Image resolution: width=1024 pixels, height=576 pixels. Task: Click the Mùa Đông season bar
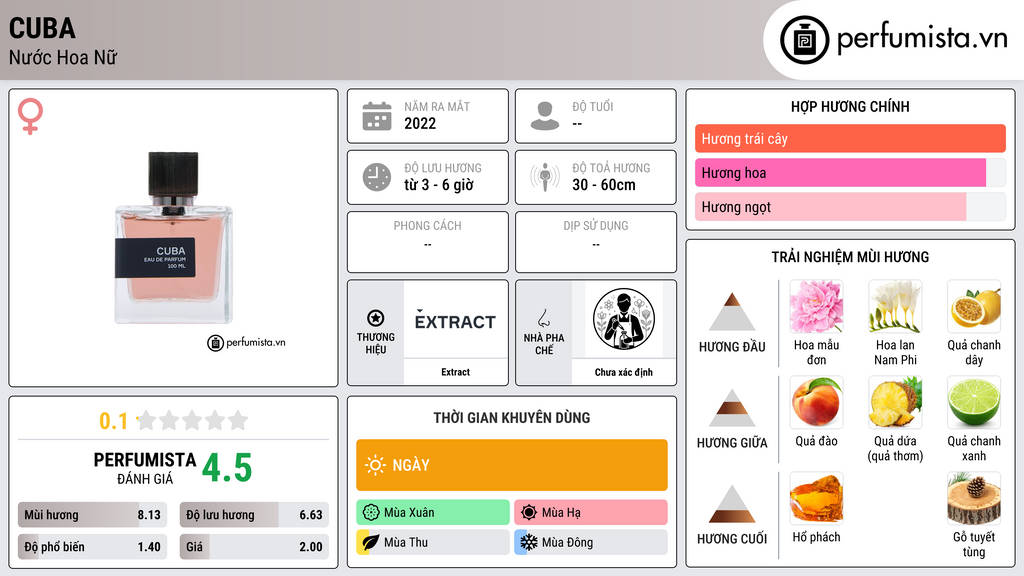click(591, 542)
